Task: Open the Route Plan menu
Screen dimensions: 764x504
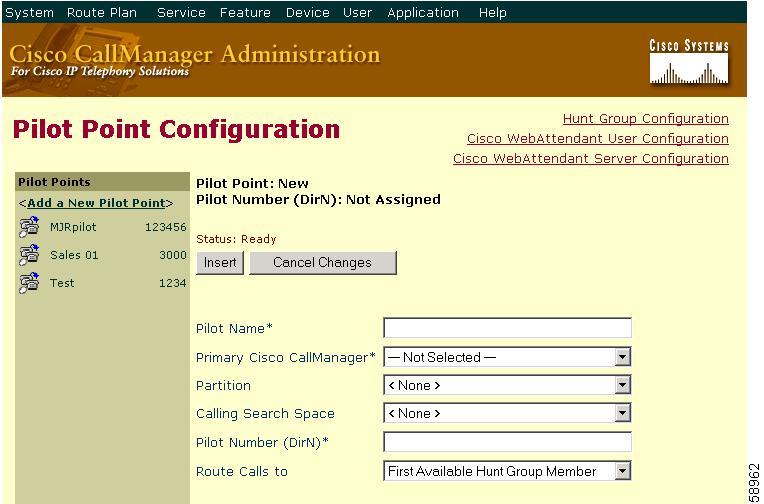Action: click(102, 13)
